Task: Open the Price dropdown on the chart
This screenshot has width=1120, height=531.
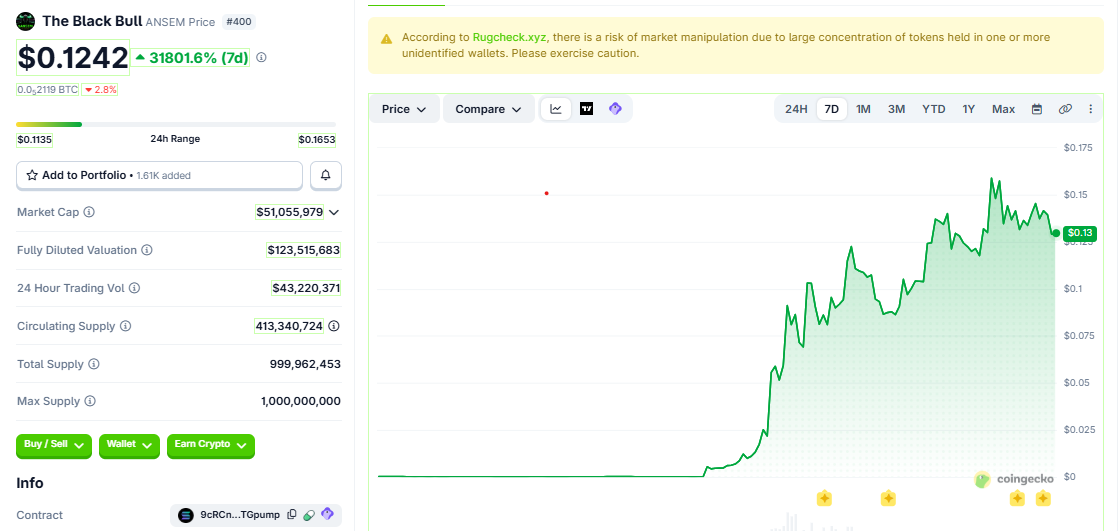Action: pos(404,109)
